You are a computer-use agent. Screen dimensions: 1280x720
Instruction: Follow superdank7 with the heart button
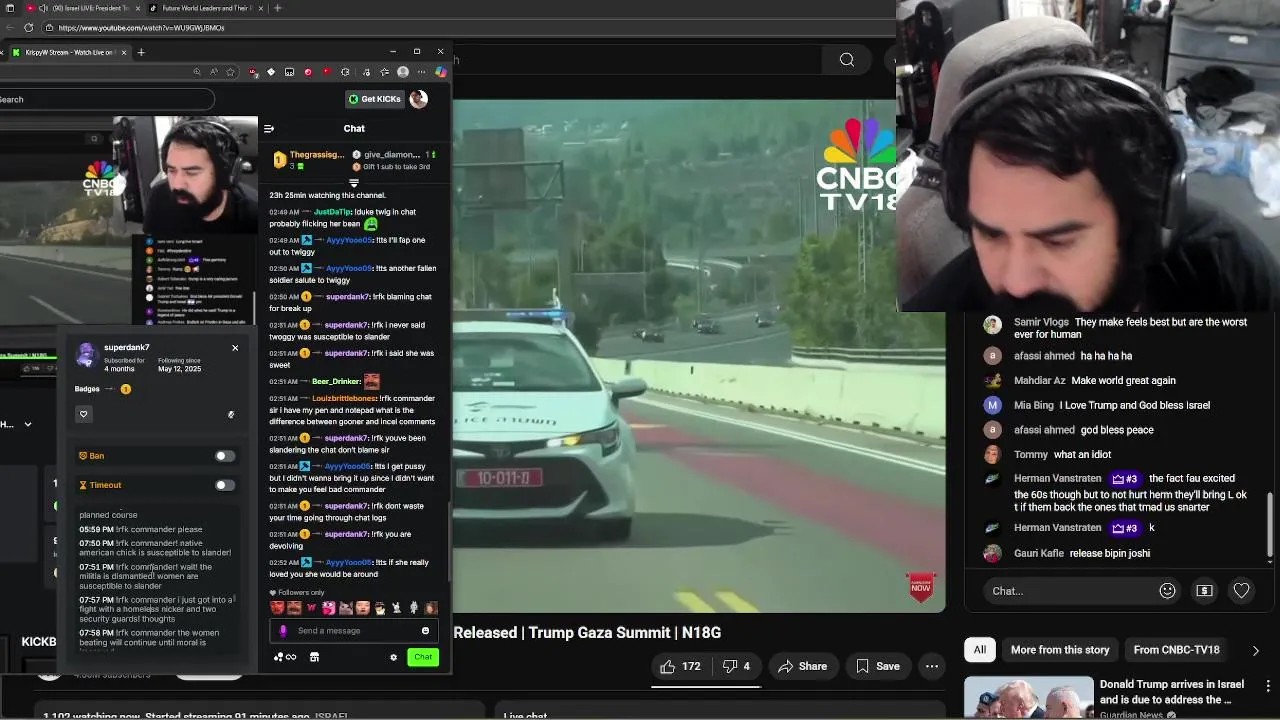[x=84, y=414]
